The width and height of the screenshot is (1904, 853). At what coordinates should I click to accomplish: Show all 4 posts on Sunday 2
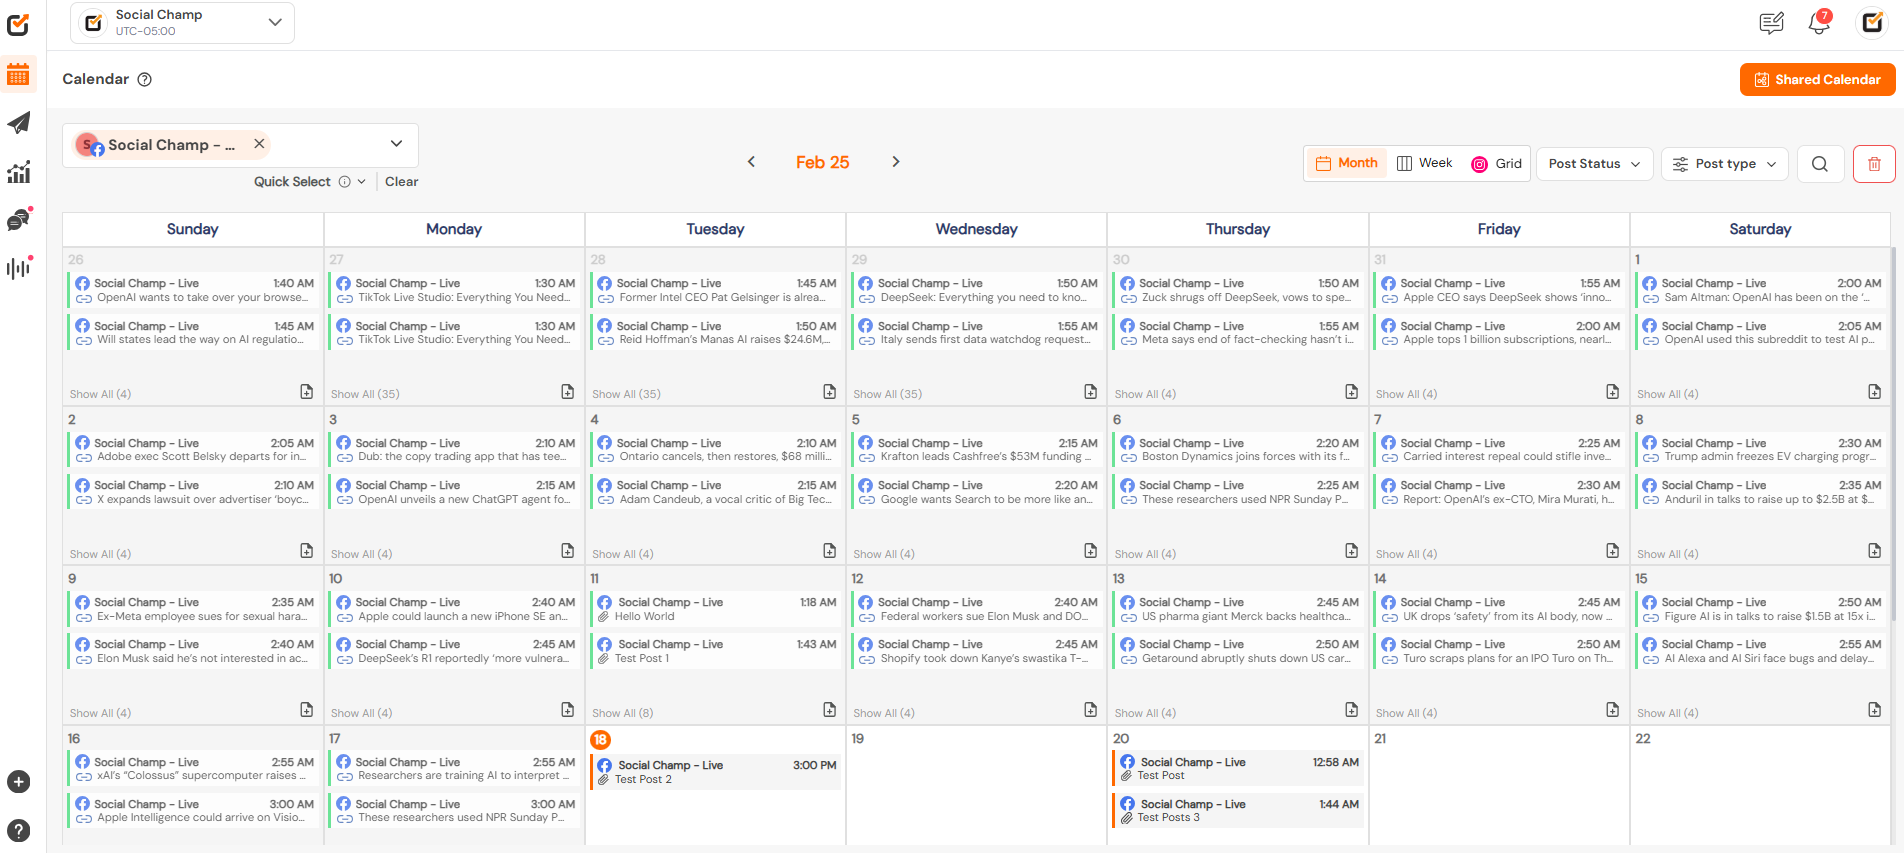[x=100, y=554]
